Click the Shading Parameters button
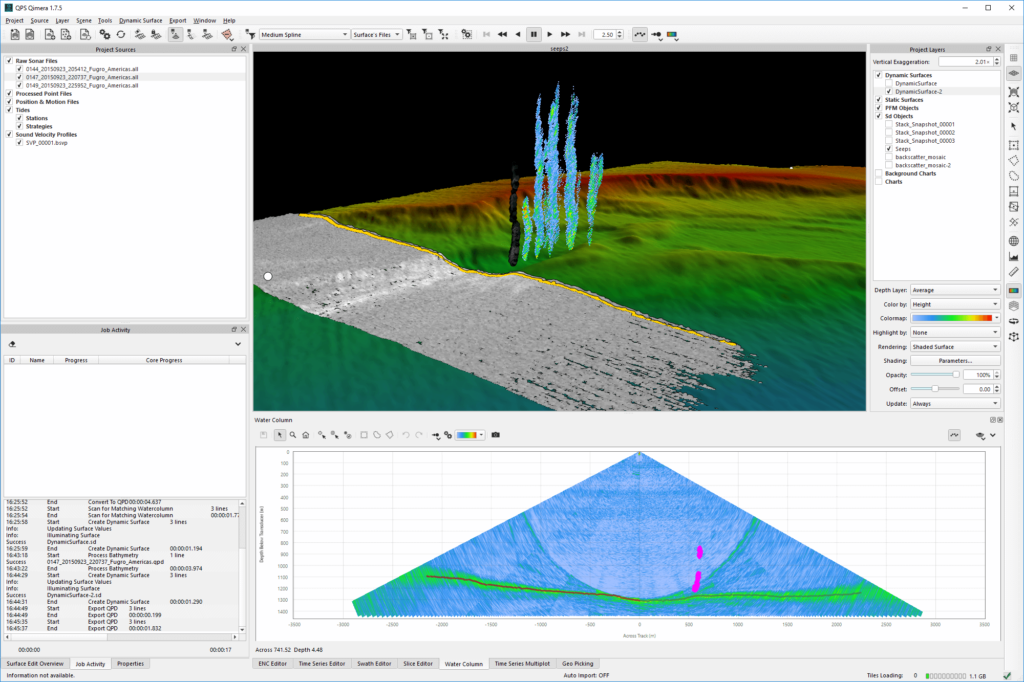The image size is (1024, 682). (954, 360)
